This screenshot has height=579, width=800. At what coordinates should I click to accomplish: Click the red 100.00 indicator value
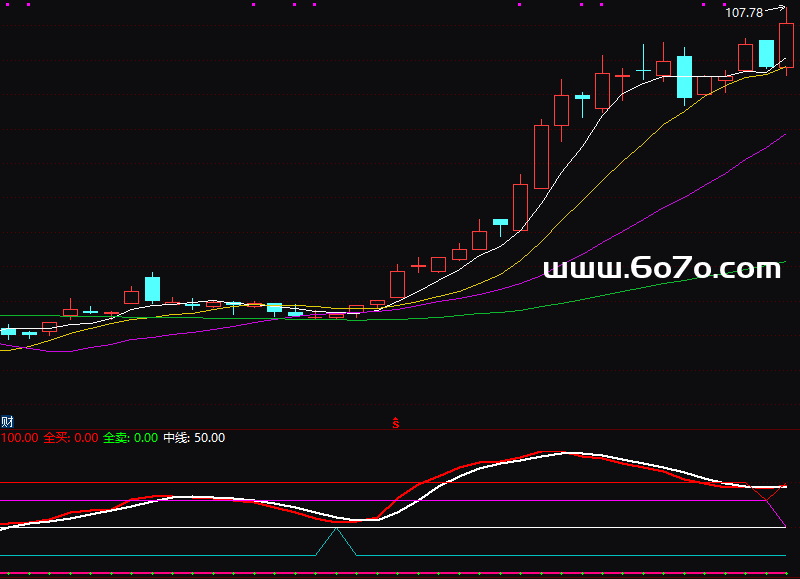(19, 438)
